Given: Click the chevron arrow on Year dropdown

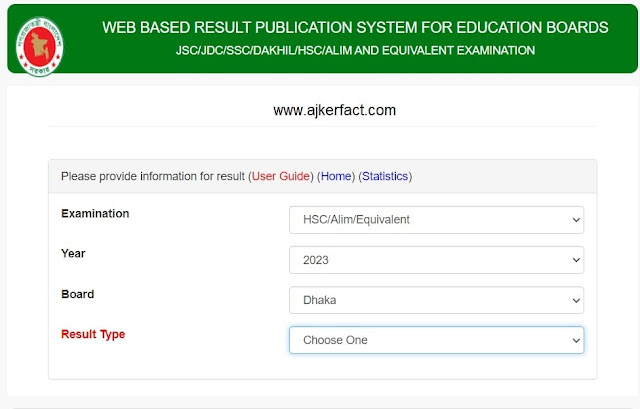Looking at the screenshot, I should pos(575,260).
